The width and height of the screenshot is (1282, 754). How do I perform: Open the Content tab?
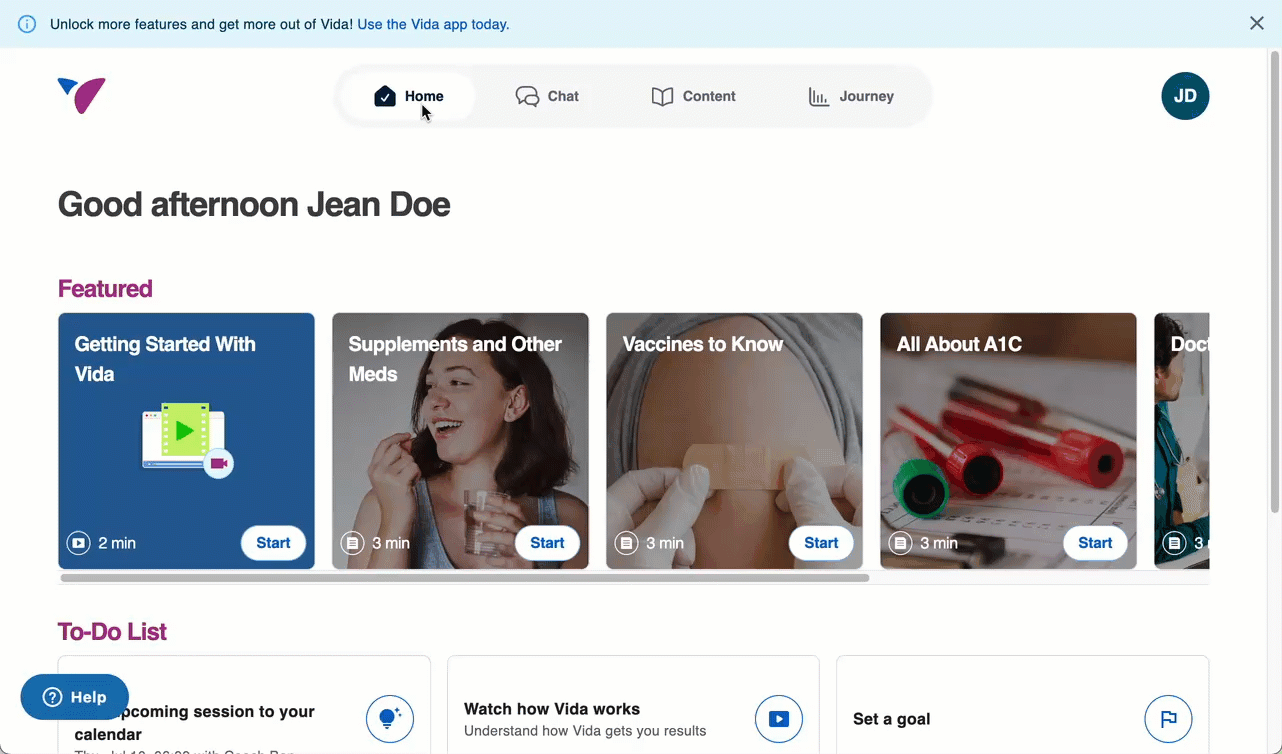tap(693, 96)
